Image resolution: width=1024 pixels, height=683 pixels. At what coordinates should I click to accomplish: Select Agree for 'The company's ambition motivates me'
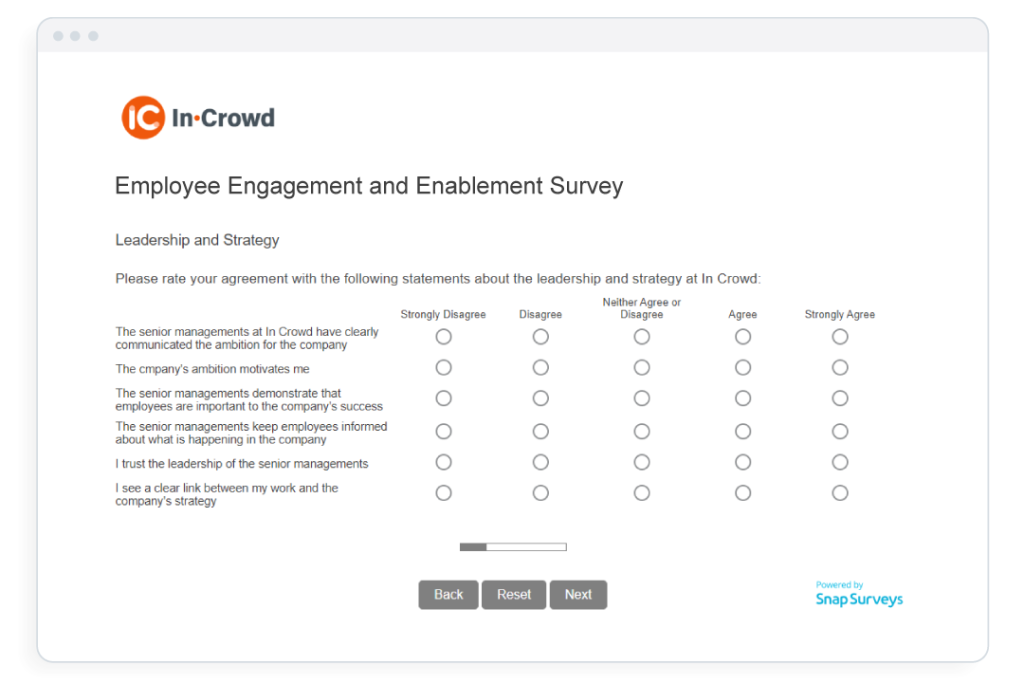[x=742, y=367]
